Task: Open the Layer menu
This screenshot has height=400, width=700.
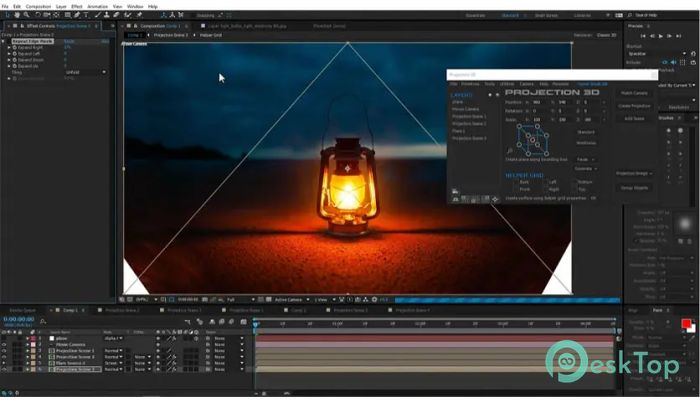Action: point(61,7)
